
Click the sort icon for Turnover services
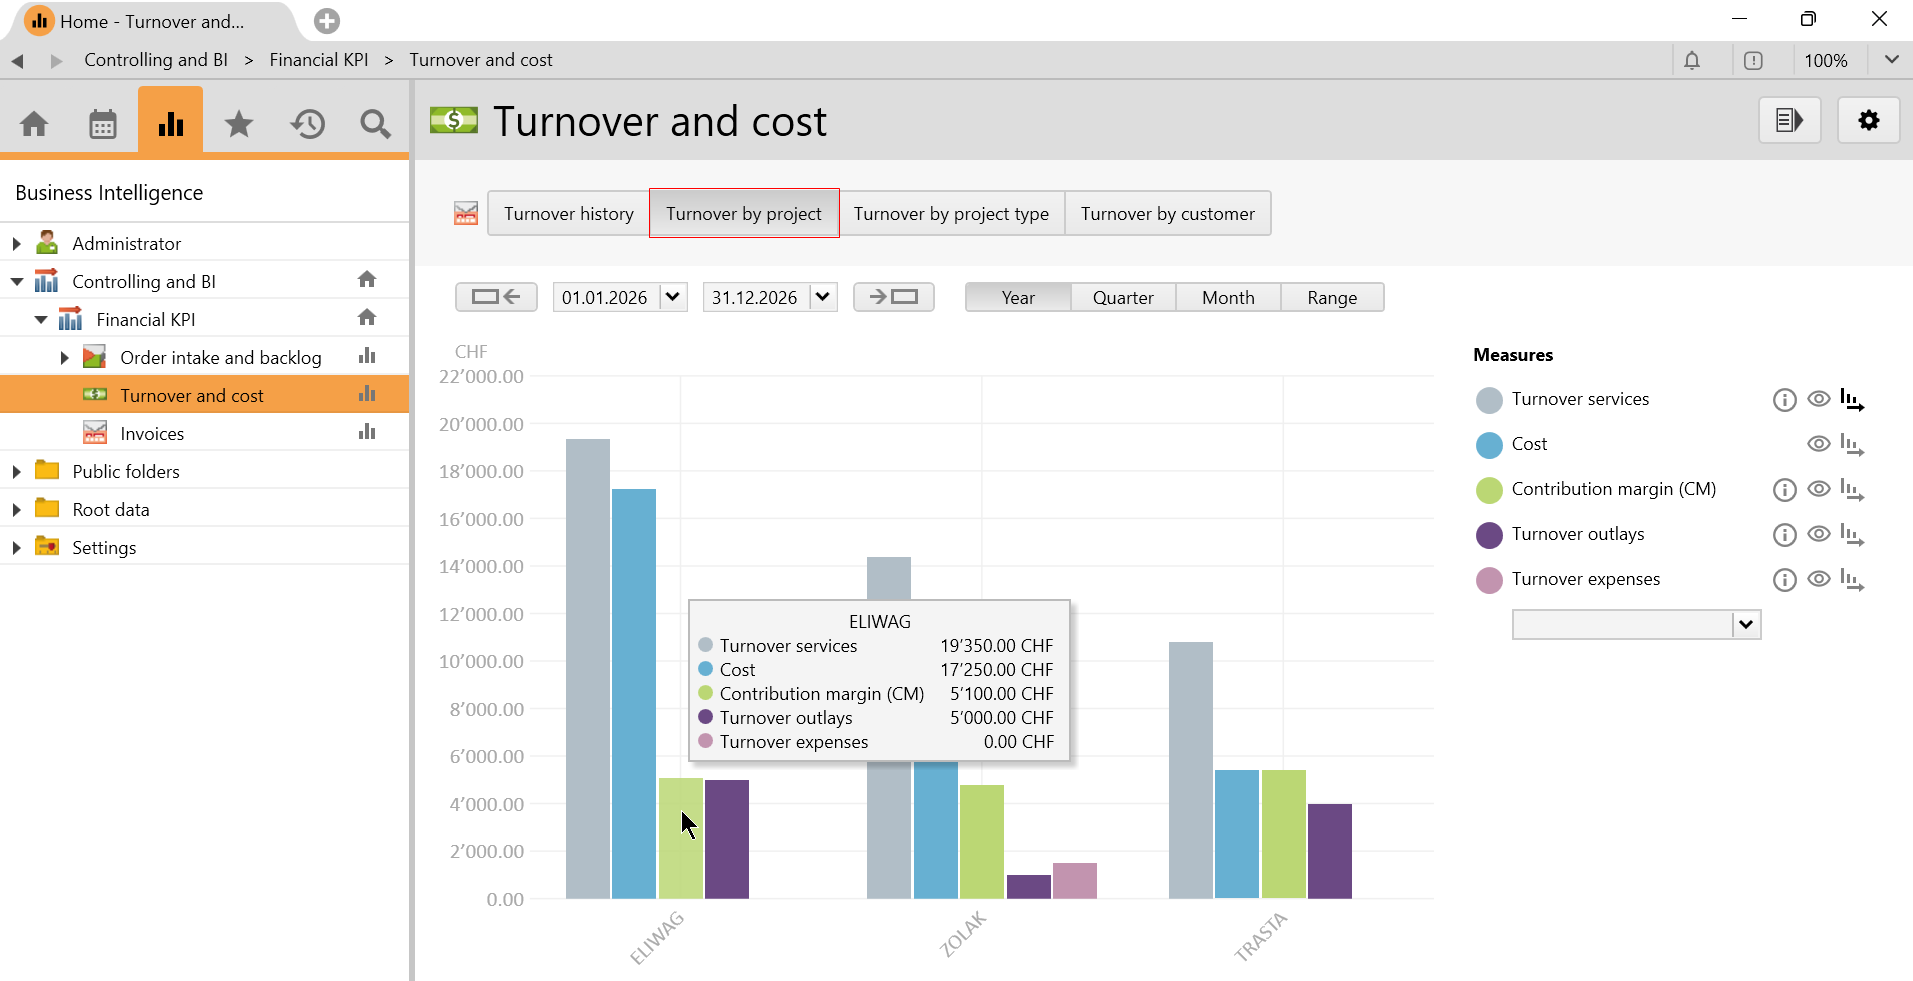(x=1852, y=400)
